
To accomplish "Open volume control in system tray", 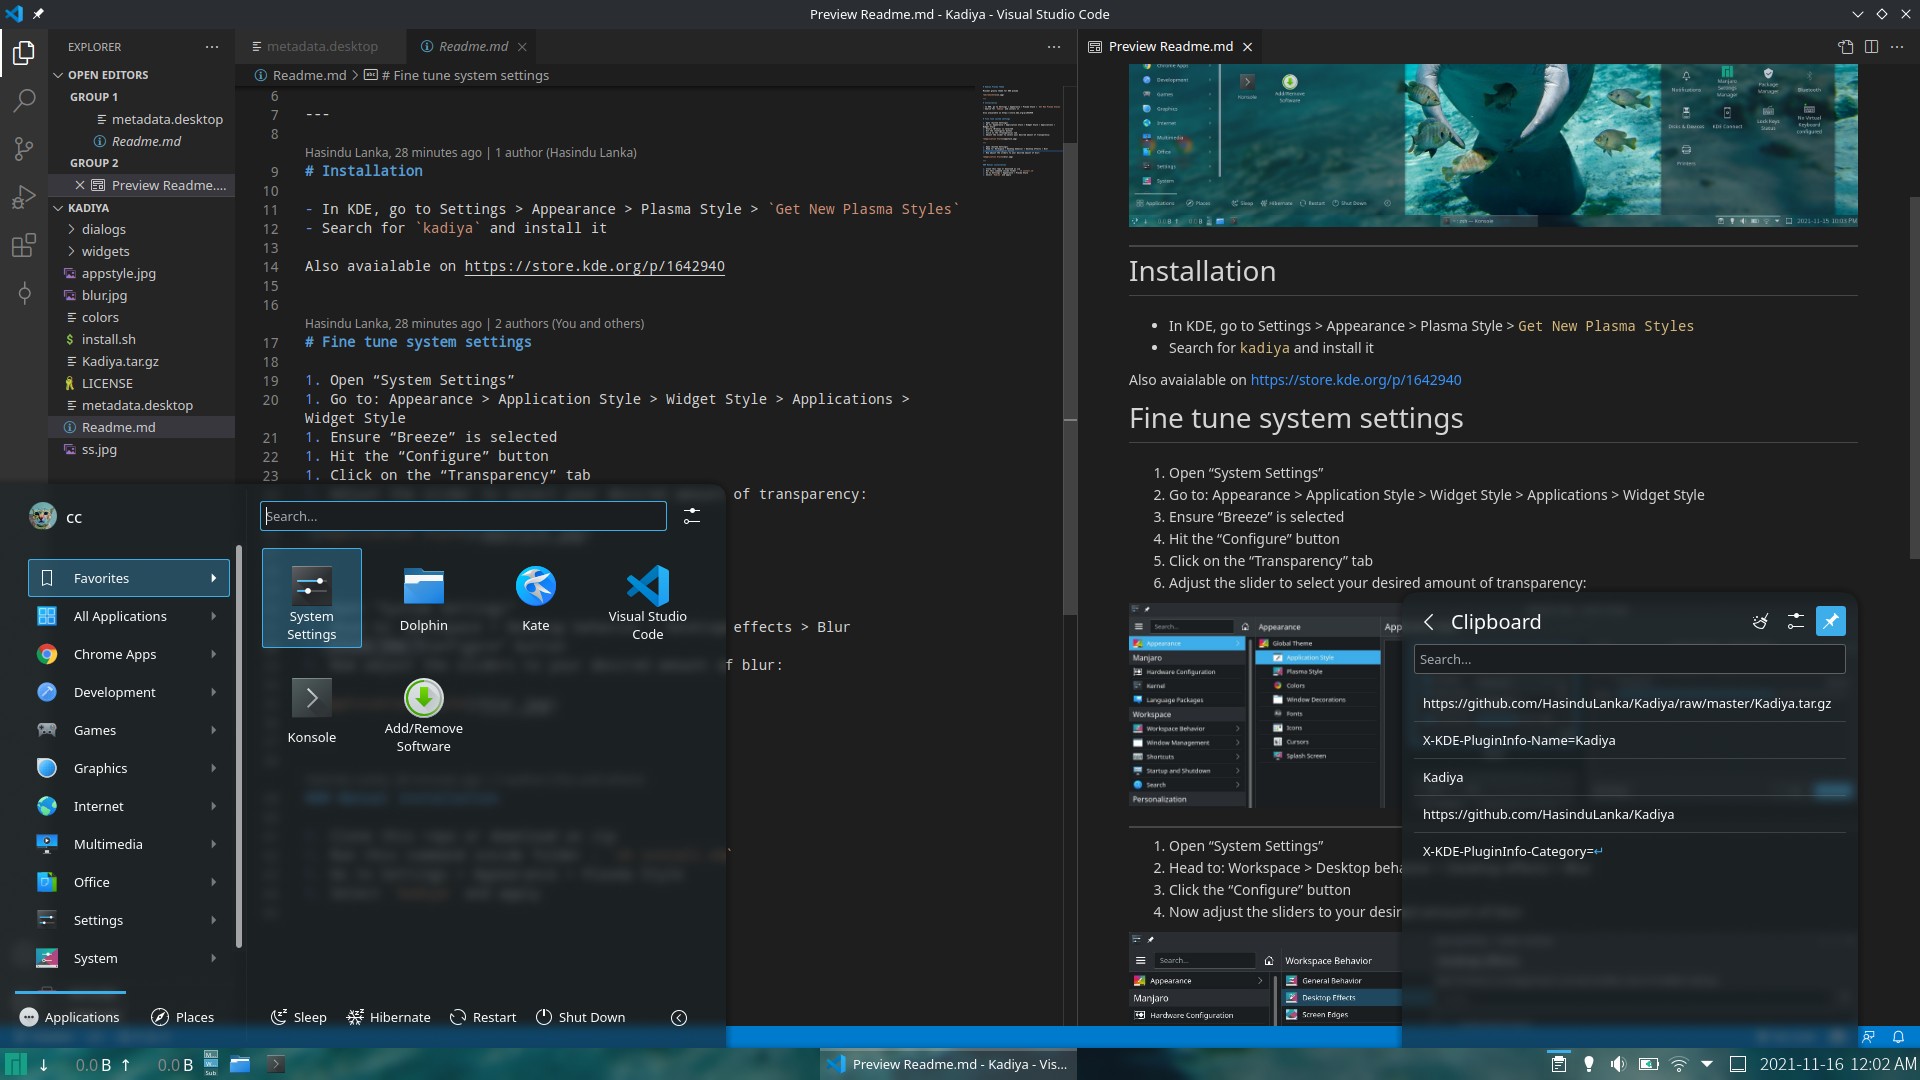I will point(1618,1064).
